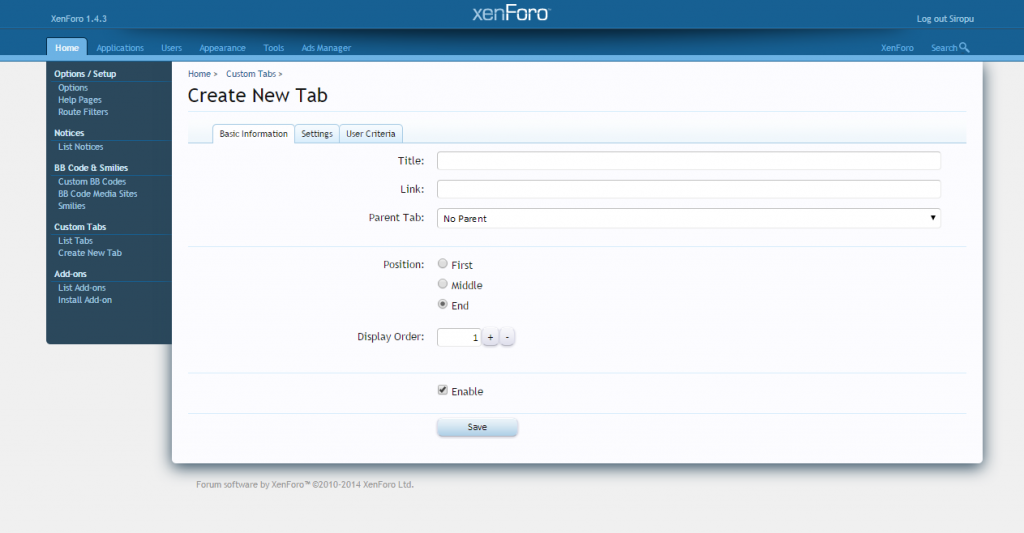
Task: Open the Appearance menu in navigation
Action: pyautogui.click(x=222, y=48)
